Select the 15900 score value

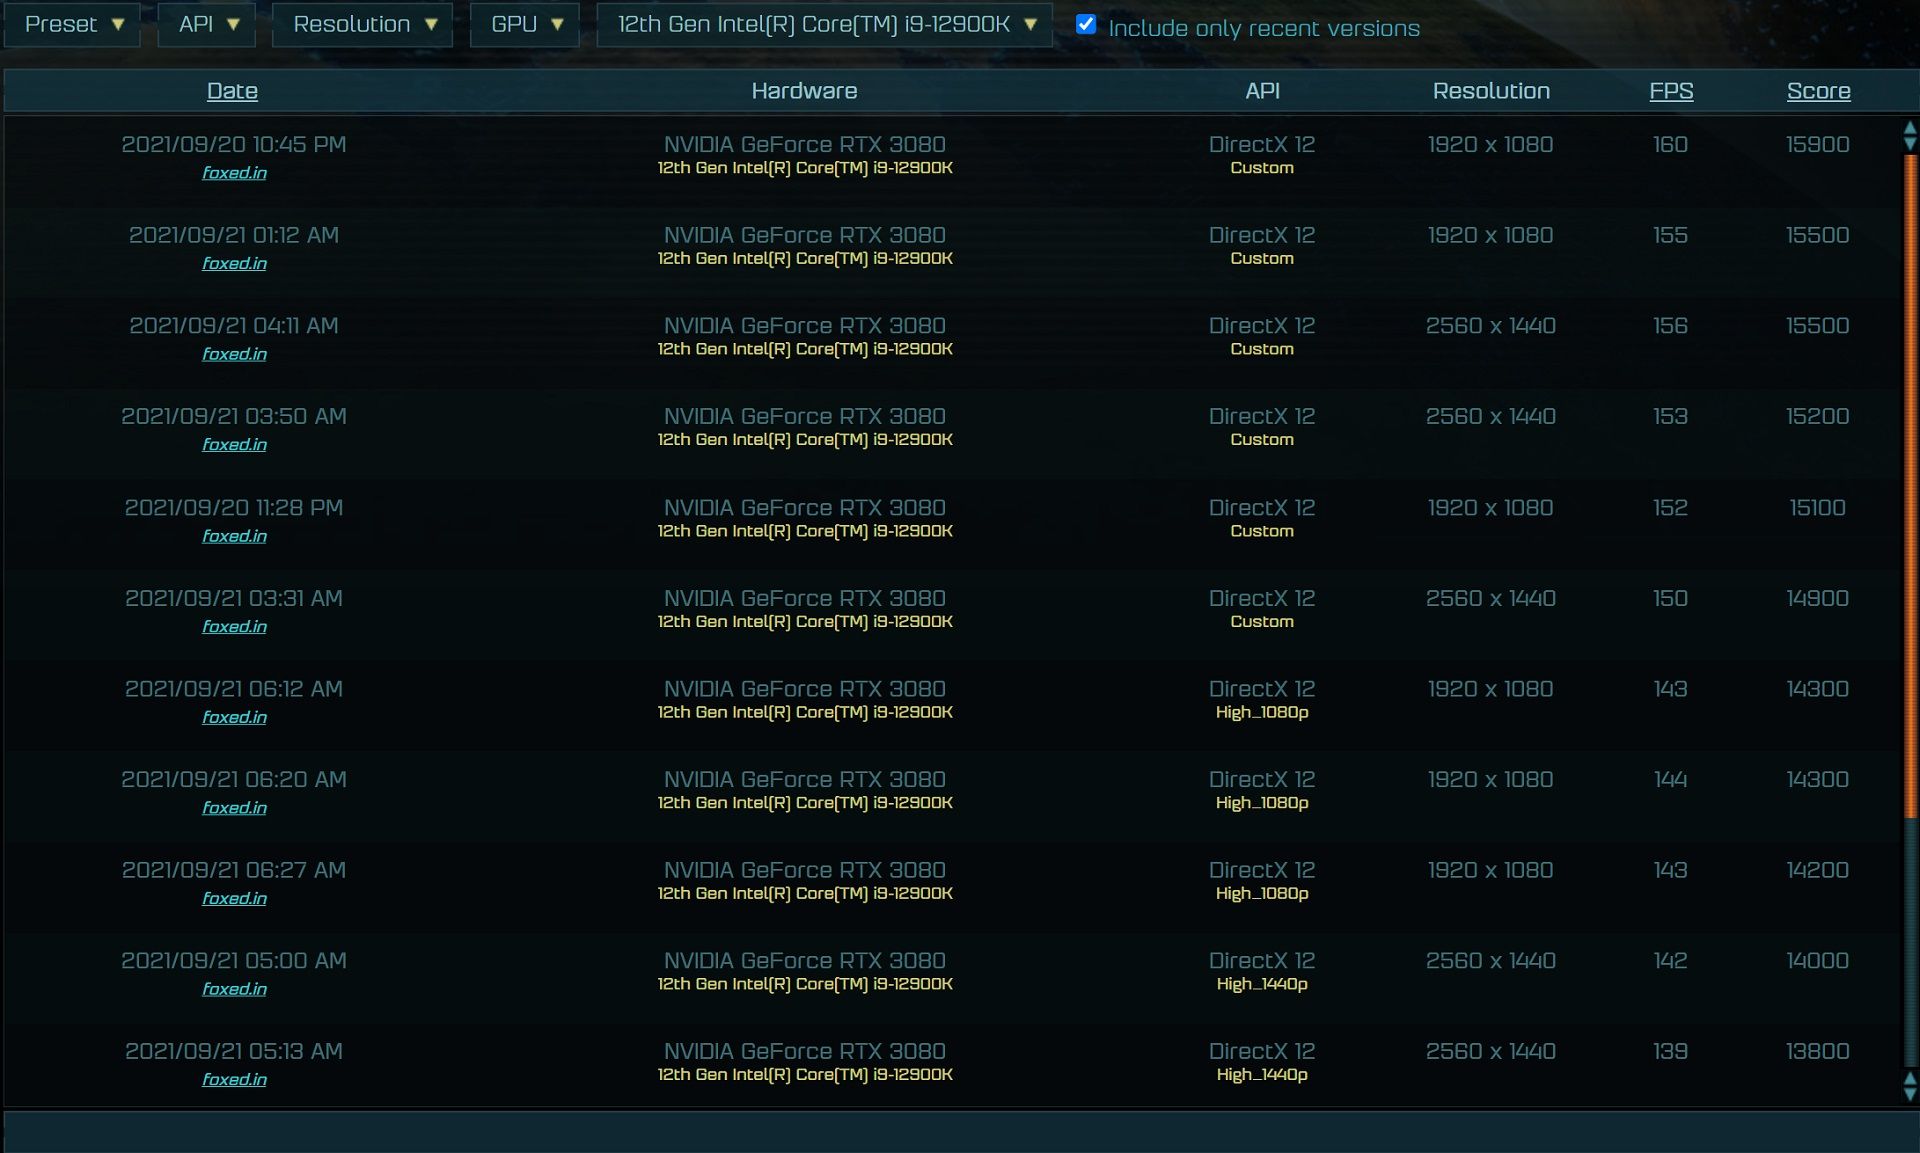point(1817,144)
